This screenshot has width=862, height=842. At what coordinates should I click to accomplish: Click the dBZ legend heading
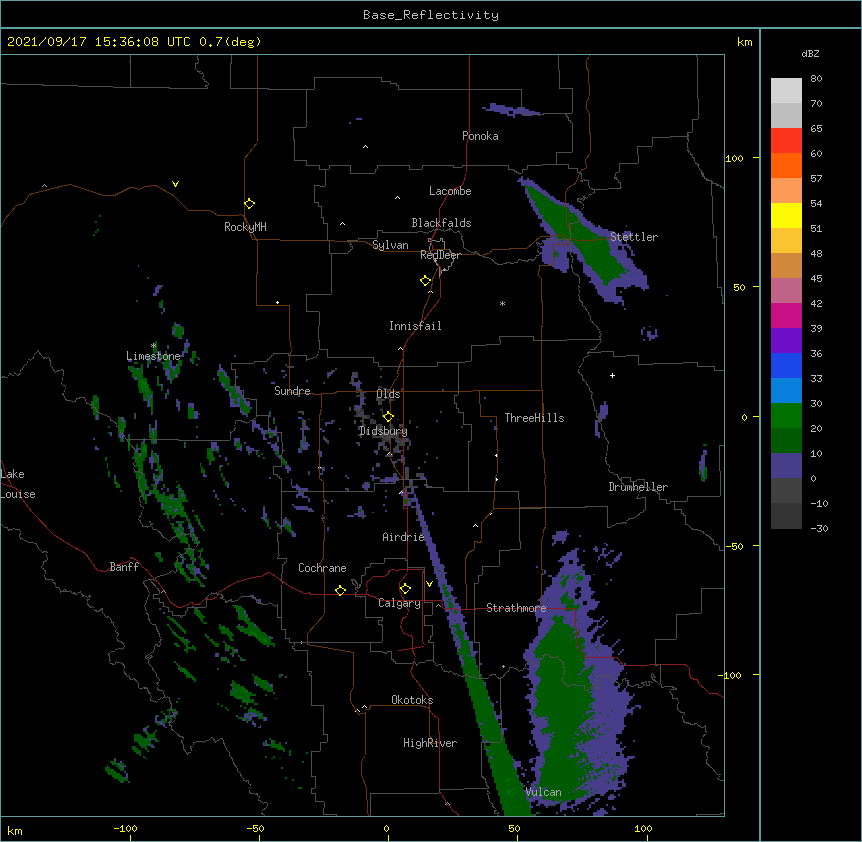(810, 54)
